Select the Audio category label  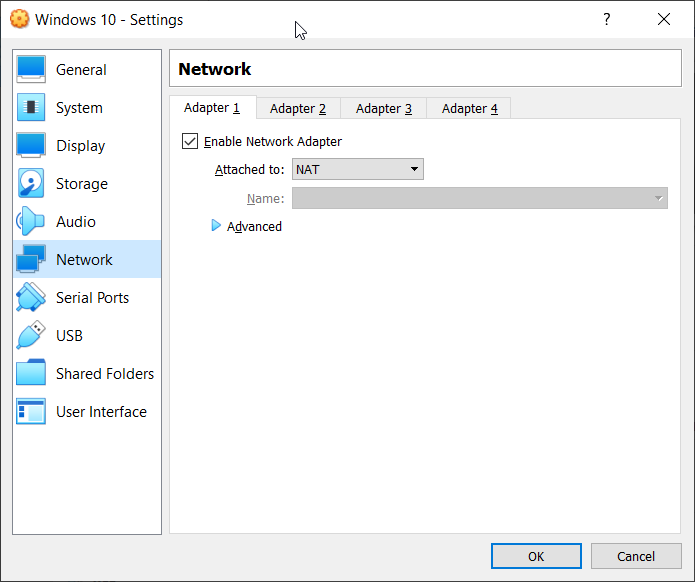(x=76, y=222)
